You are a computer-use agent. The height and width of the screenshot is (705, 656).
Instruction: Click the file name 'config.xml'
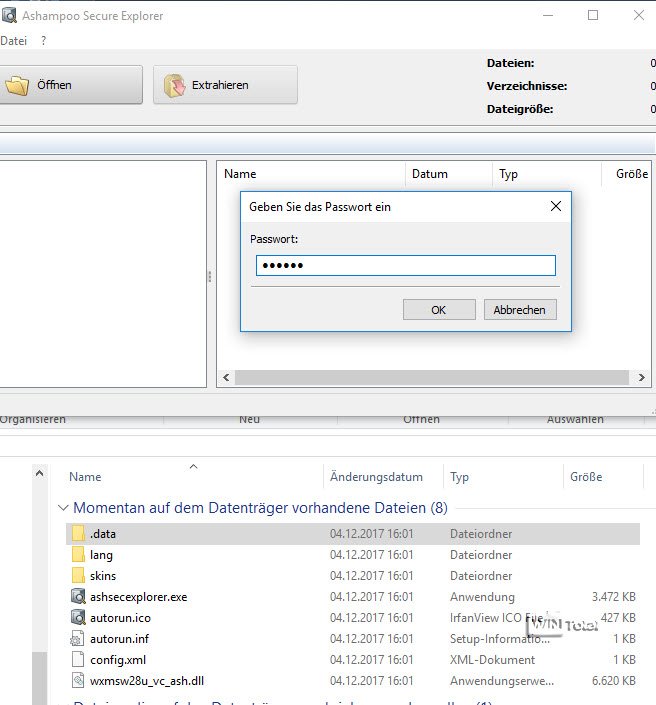tap(118, 660)
